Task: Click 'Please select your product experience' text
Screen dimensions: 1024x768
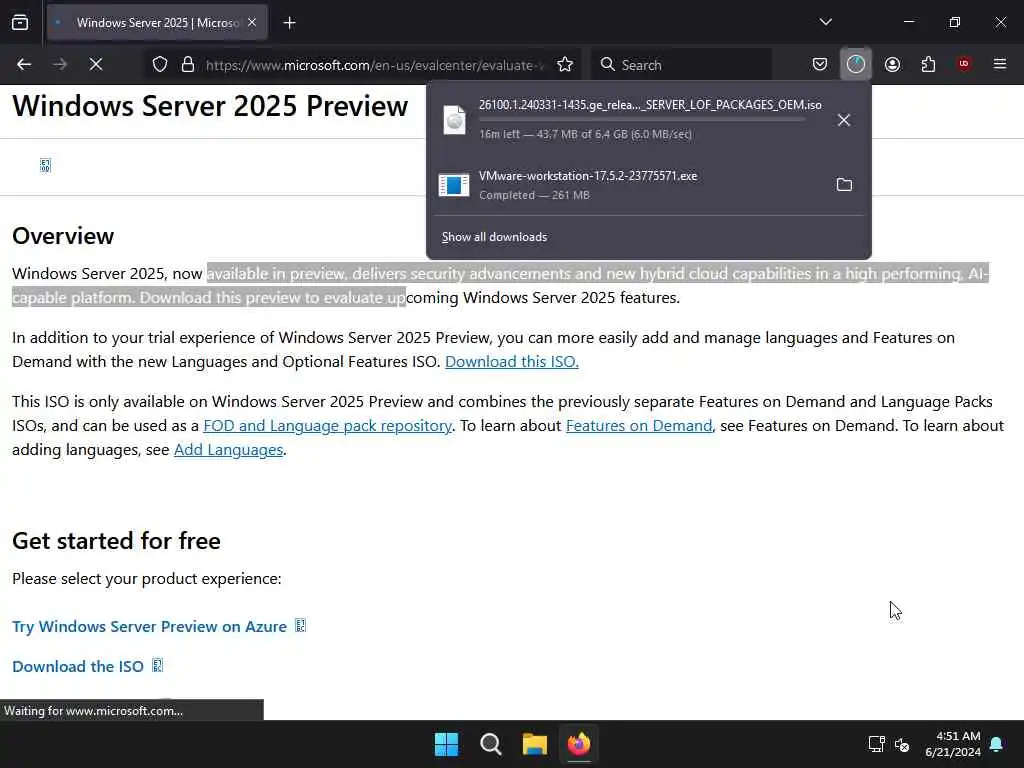Action: click(x=146, y=579)
